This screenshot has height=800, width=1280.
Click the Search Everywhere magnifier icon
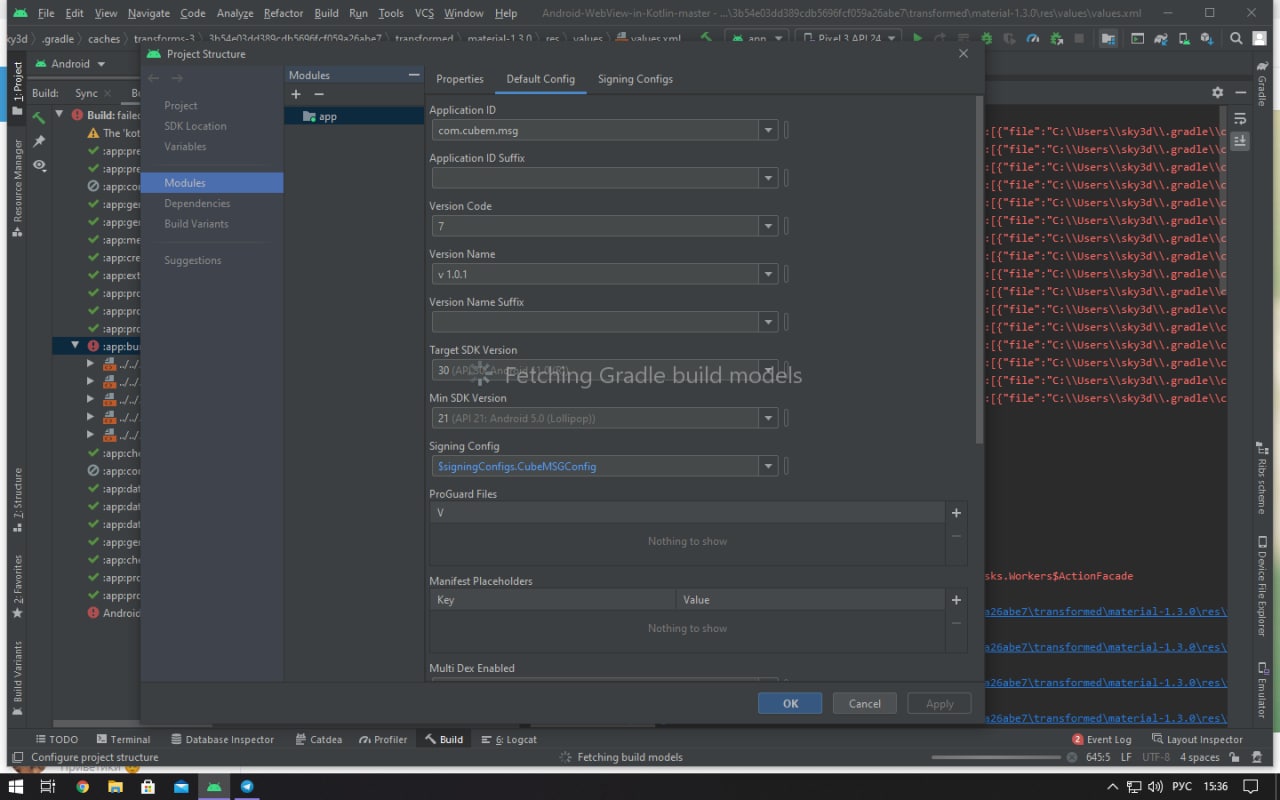(1236, 38)
